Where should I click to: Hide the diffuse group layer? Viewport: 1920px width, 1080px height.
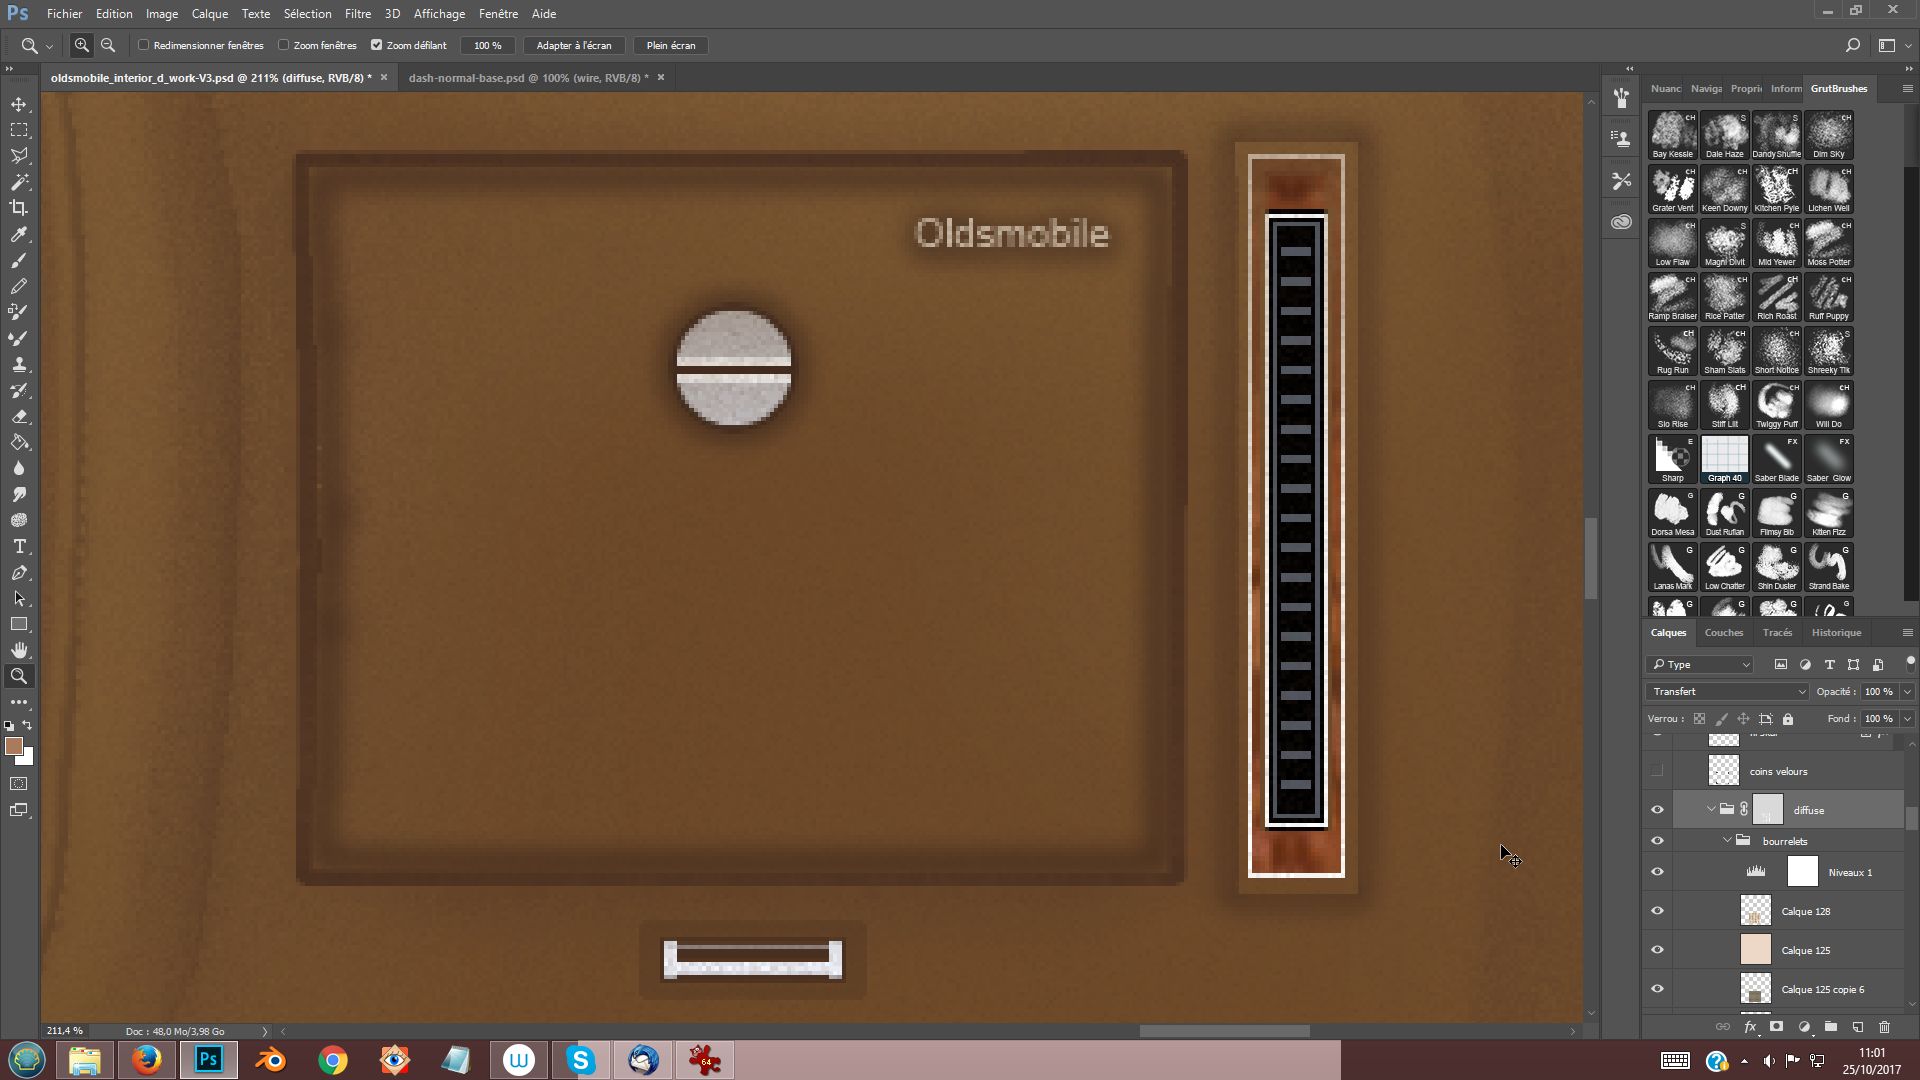[x=1657, y=810]
